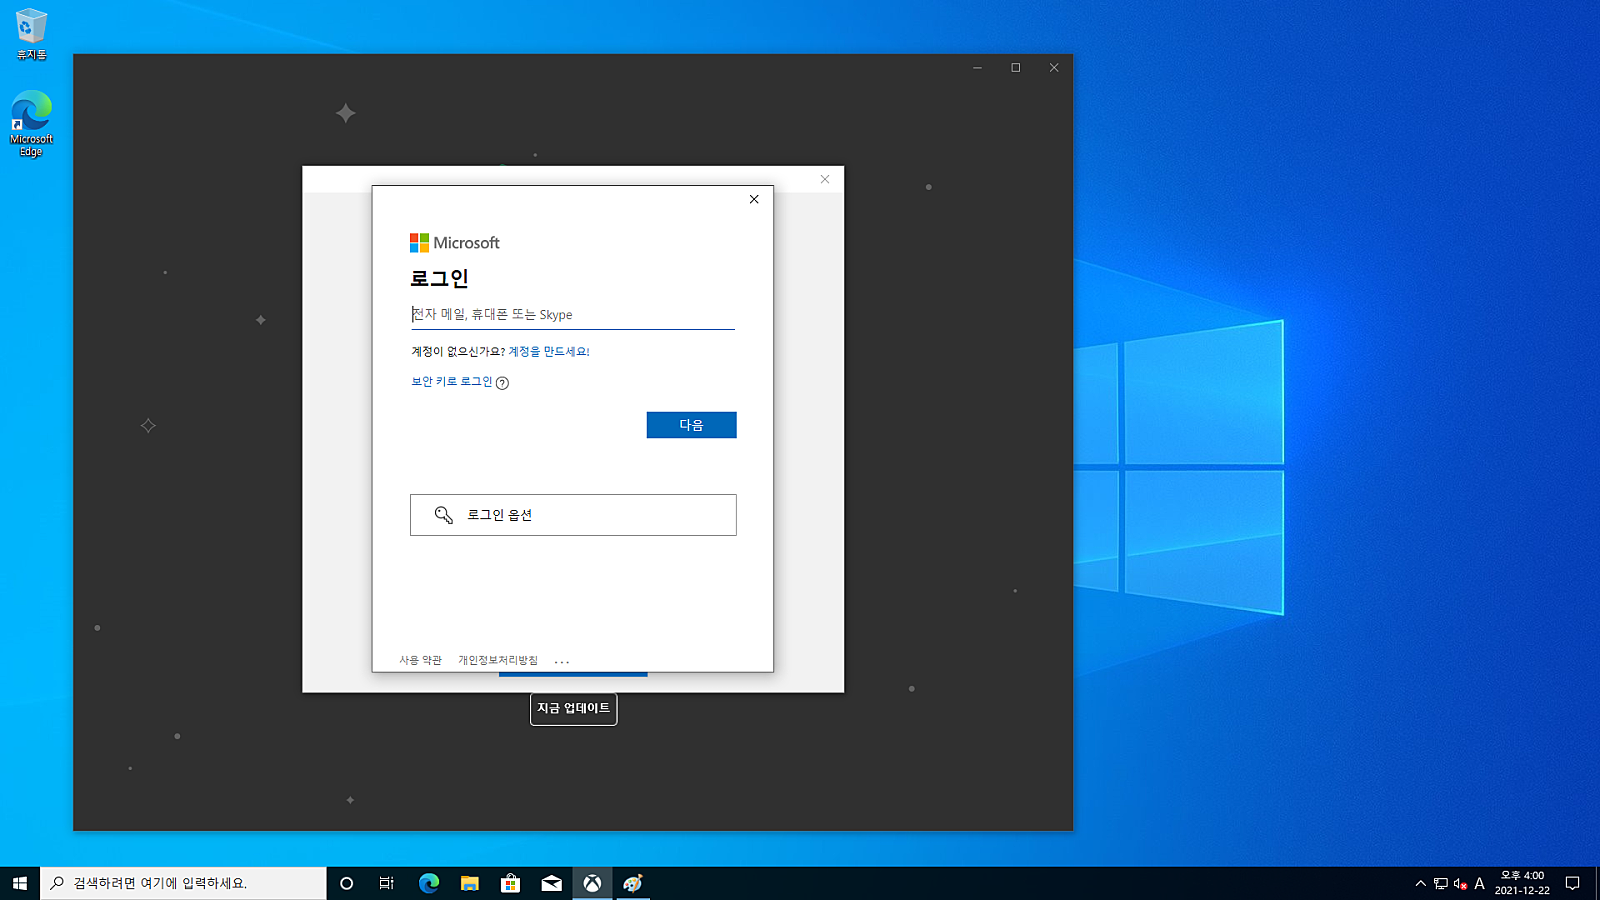This screenshot has height=900, width=1600.
Task: Click the '보안 키로 로그인' link
Action: [452, 382]
